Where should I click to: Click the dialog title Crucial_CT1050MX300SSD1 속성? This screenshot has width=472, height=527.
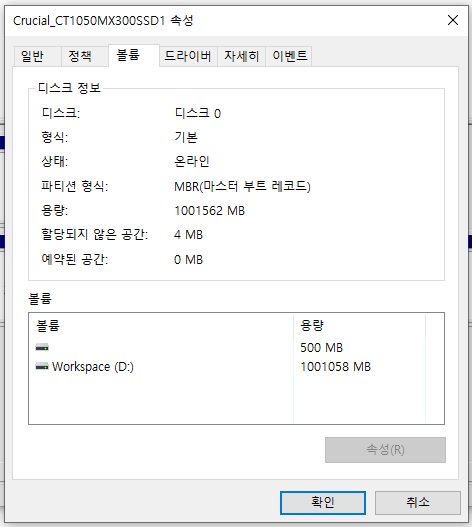coord(103,21)
